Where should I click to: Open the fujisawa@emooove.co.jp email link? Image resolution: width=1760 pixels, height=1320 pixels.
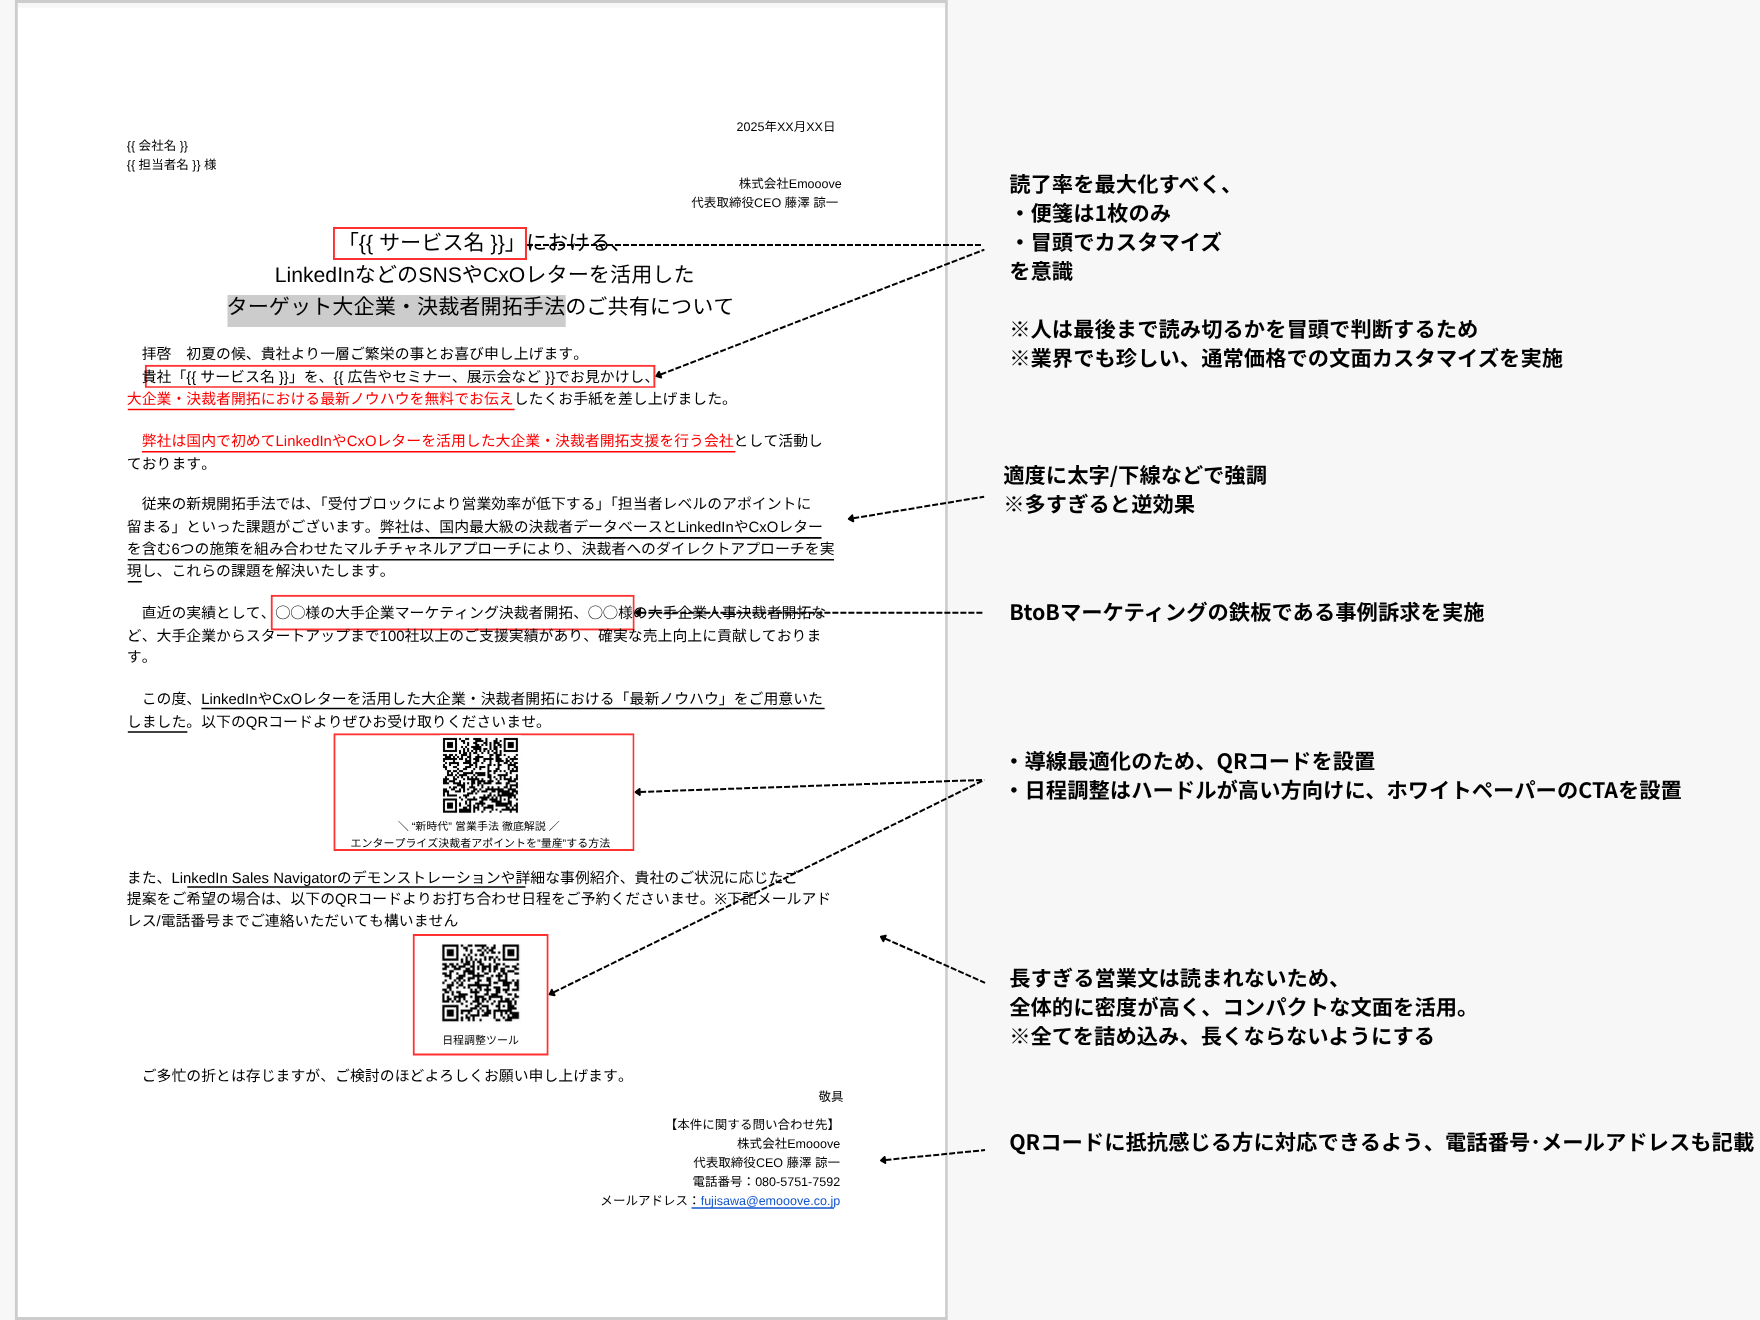click(x=769, y=1201)
